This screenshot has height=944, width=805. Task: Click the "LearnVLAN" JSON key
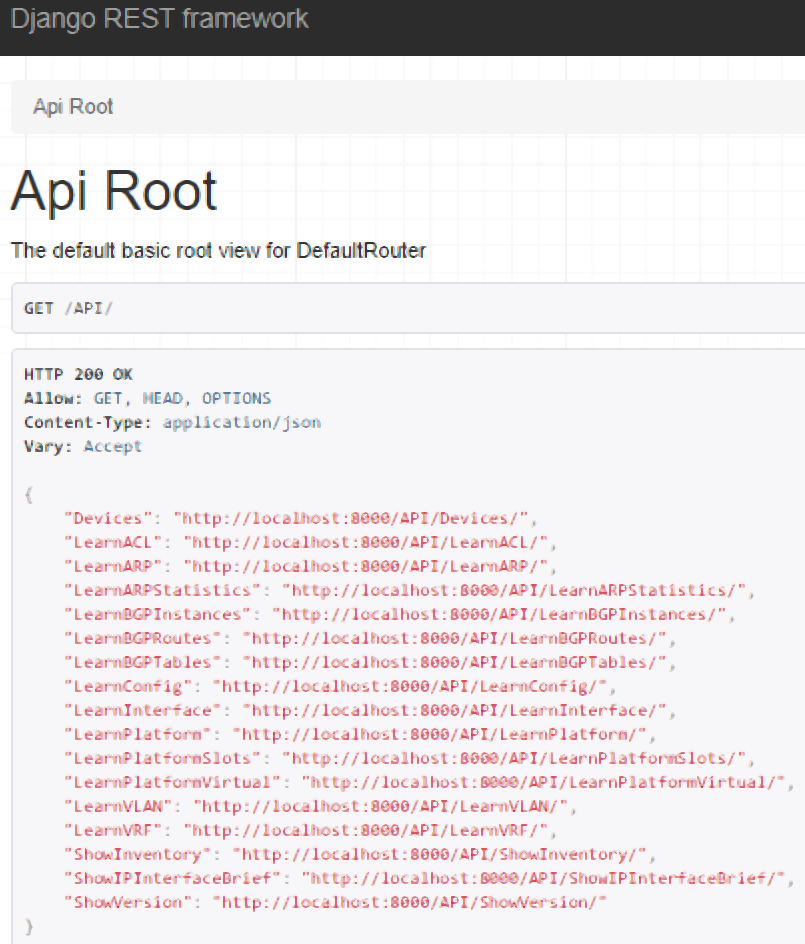point(118,806)
